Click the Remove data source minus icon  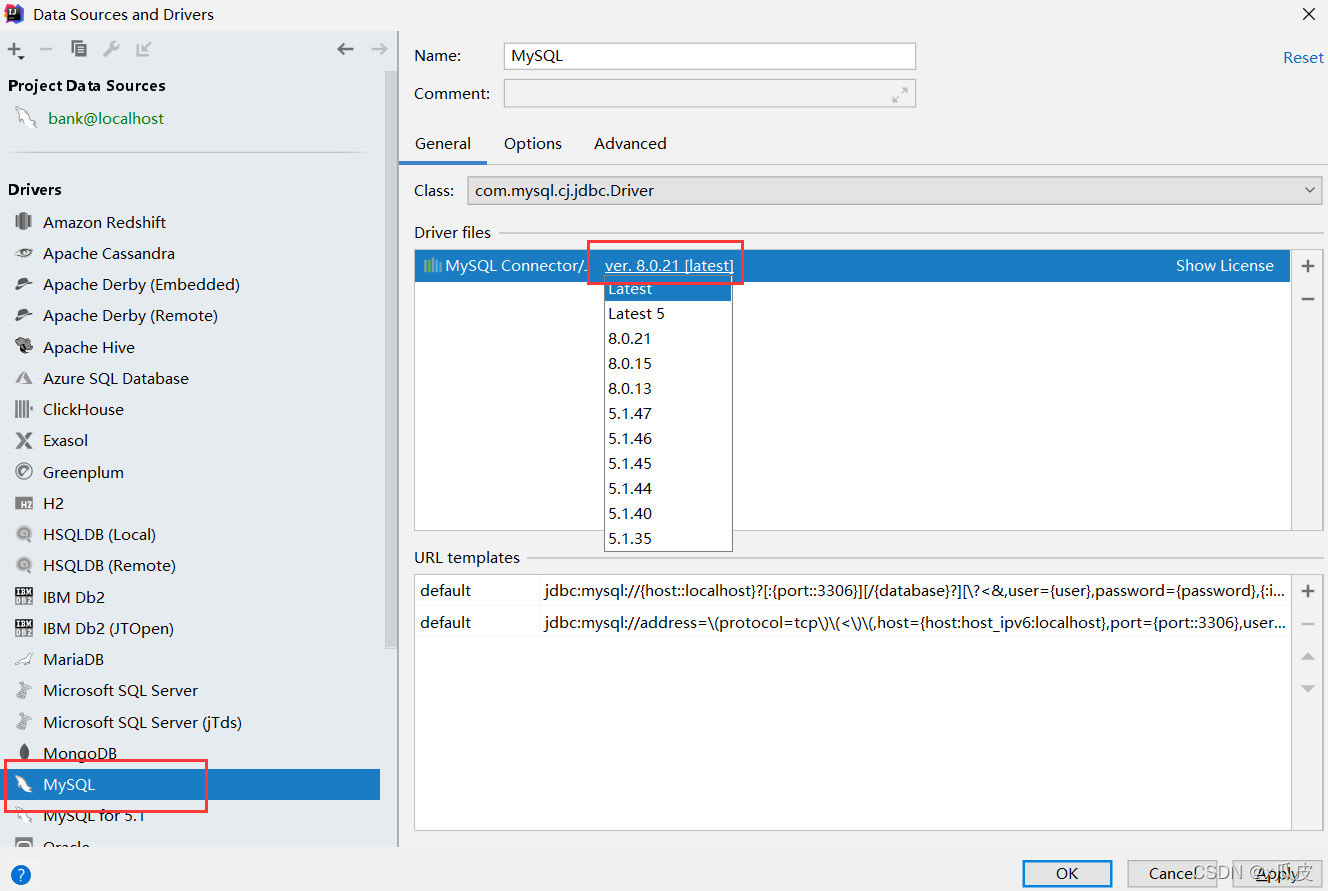[x=46, y=48]
